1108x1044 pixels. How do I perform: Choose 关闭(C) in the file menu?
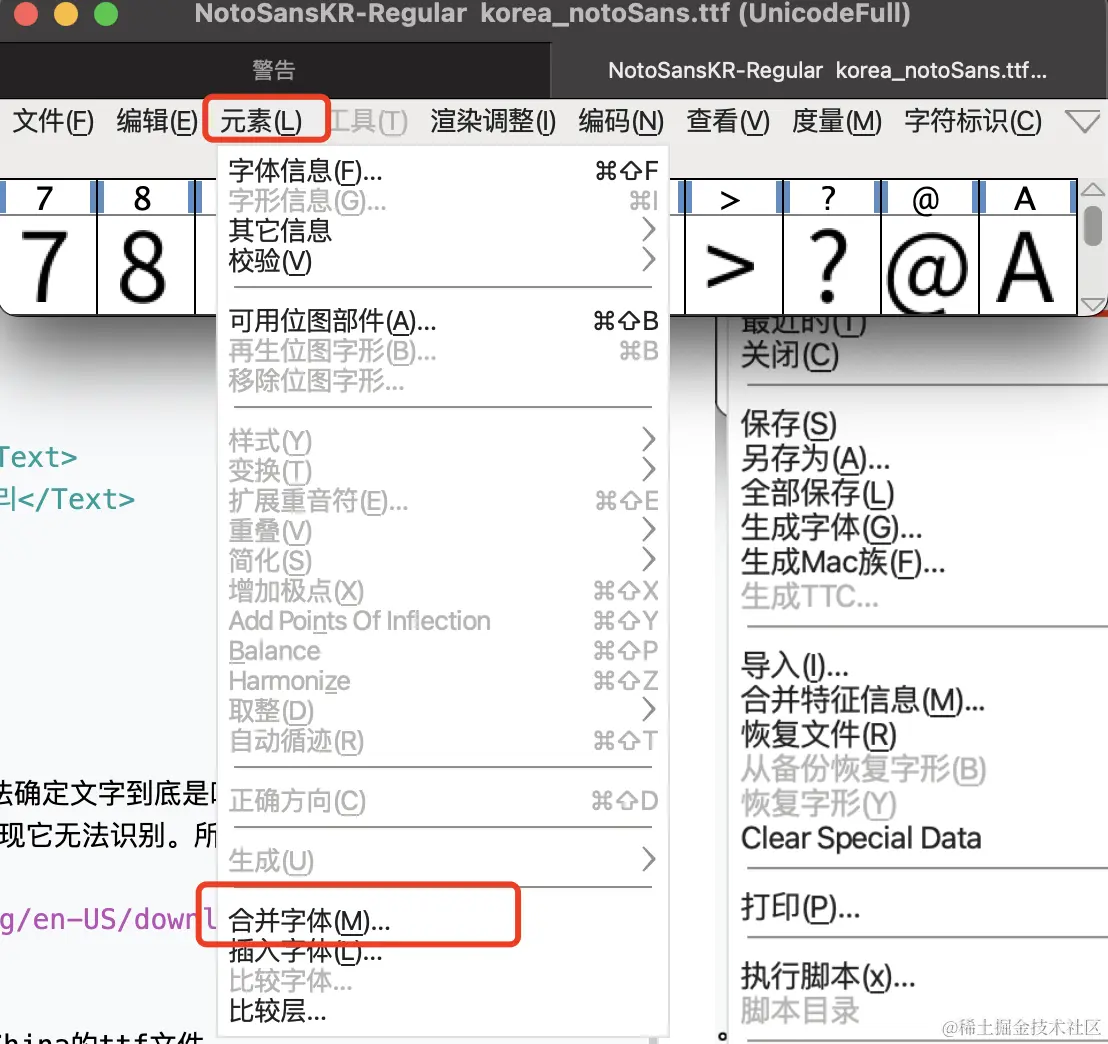click(x=789, y=355)
